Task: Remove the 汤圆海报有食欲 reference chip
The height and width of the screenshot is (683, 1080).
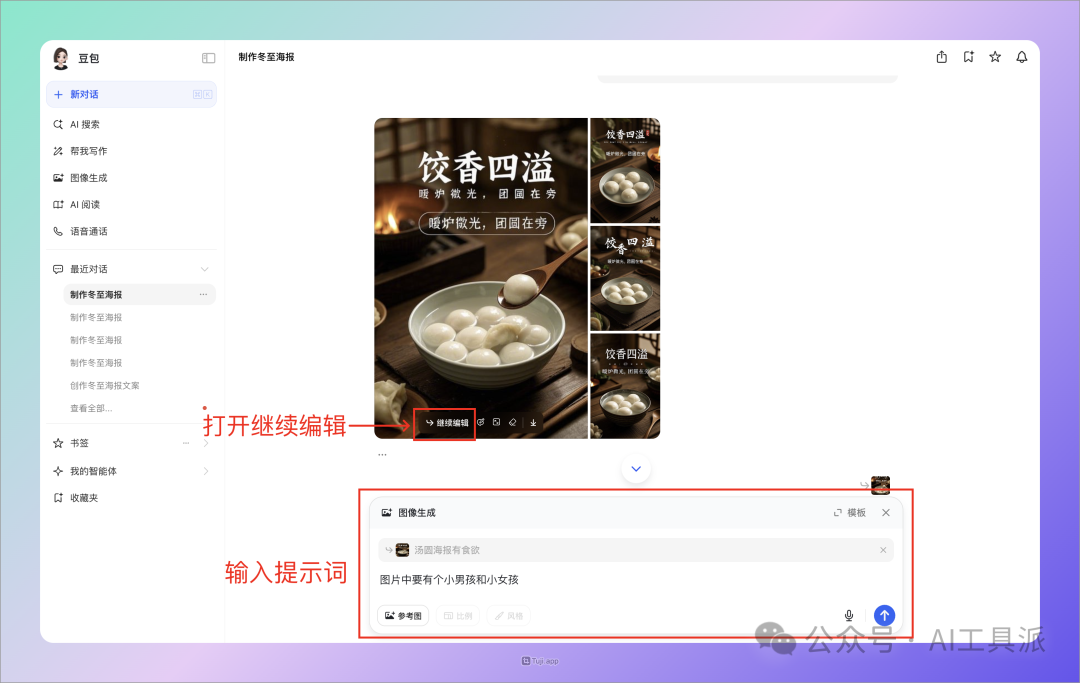Action: click(x=883, y=550)
